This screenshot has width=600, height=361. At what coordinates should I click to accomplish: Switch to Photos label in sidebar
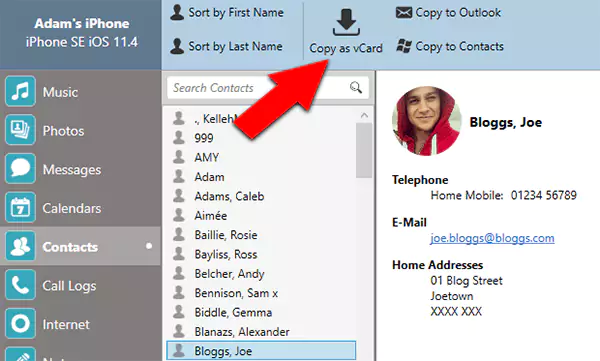point(63,131)
